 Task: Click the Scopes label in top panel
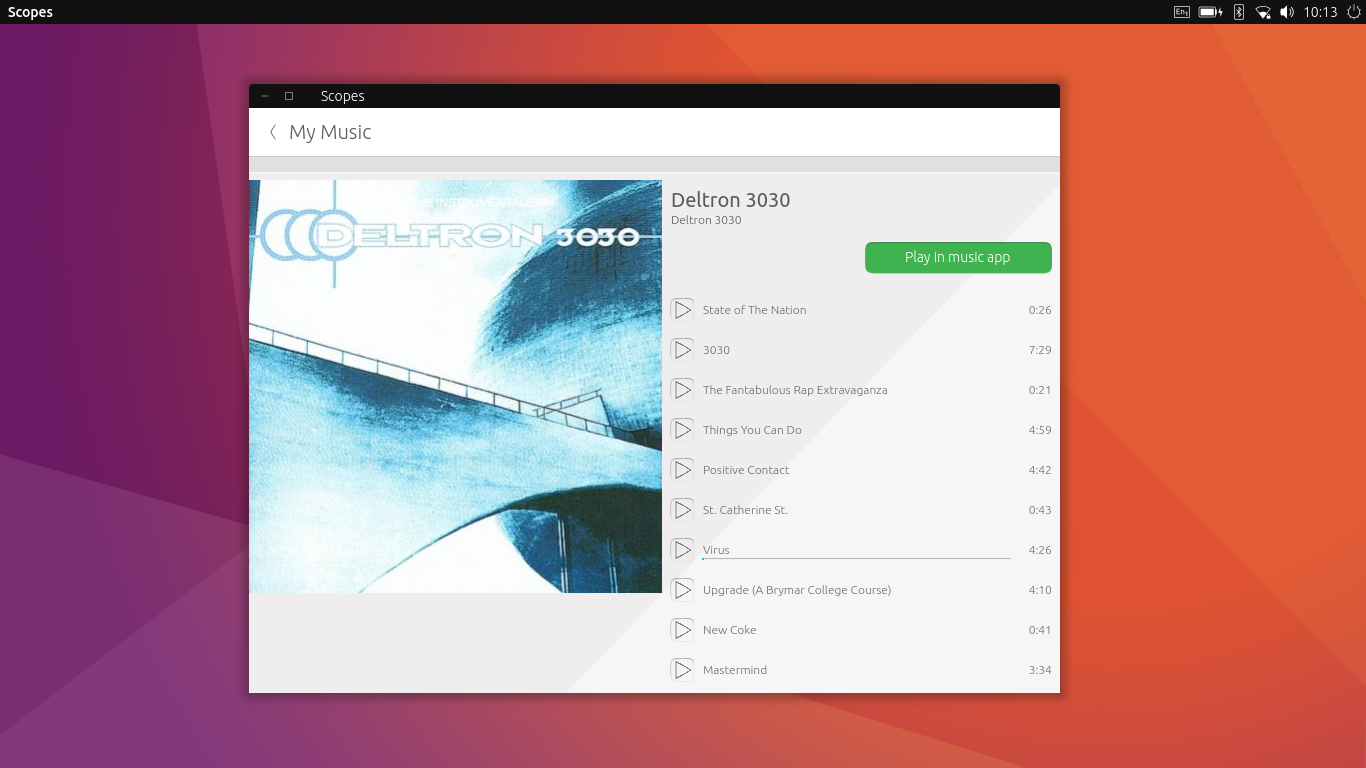pyautogui.click(x=30, y=12)
